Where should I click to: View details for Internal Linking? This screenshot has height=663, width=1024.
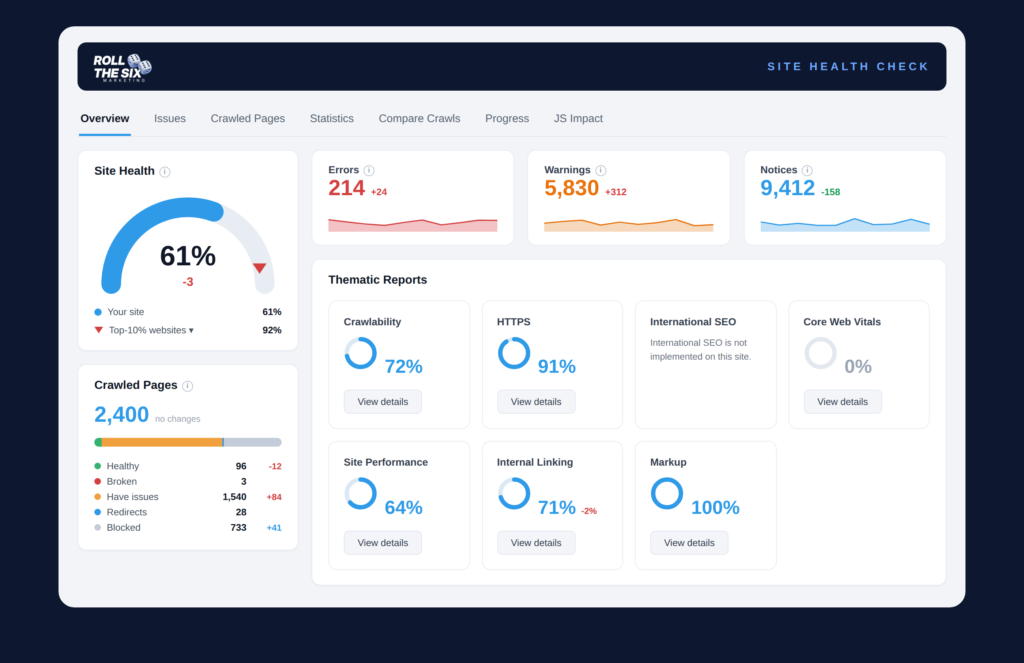pyautogui.click(x=536, y=543)
